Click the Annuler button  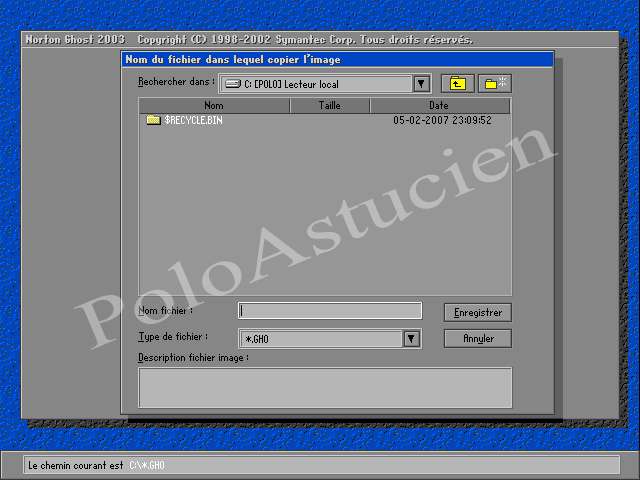[478, 339]
